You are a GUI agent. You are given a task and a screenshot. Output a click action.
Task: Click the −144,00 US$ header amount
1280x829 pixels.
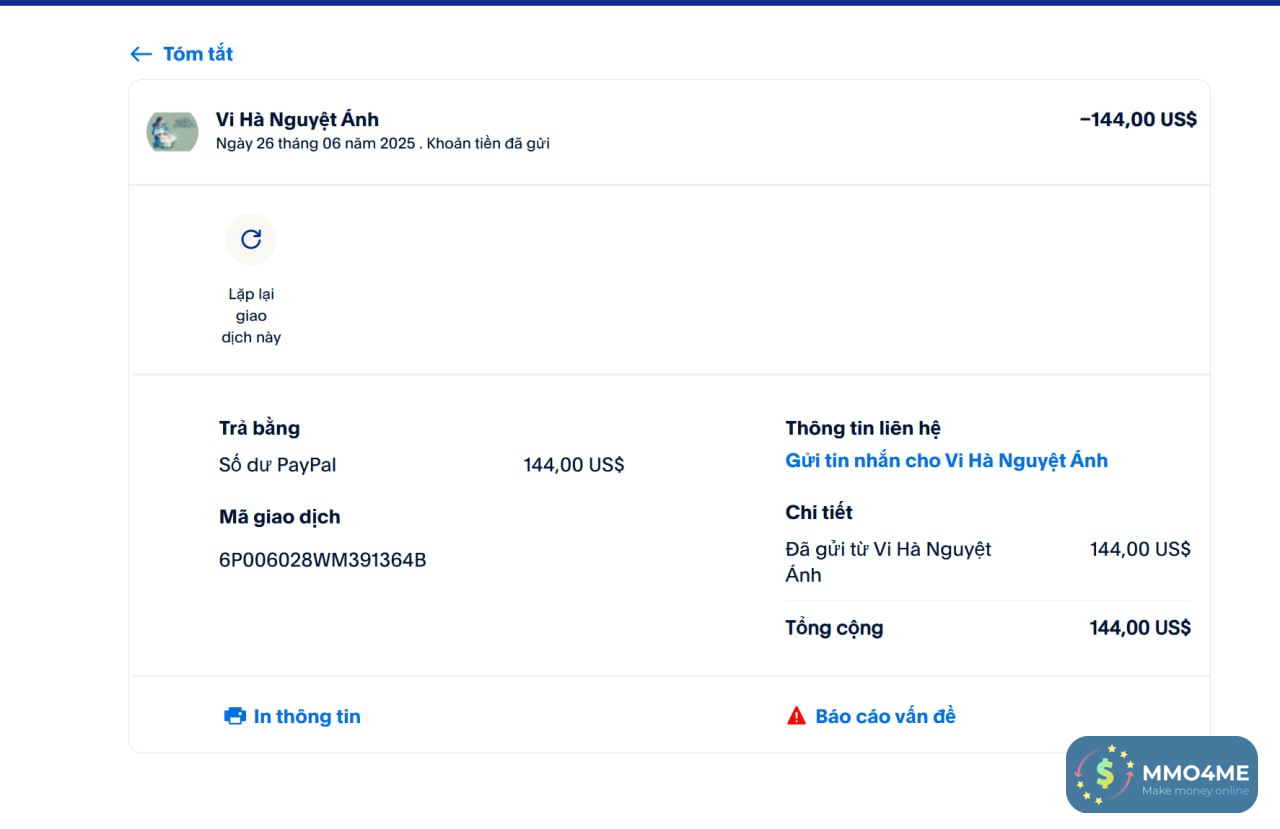tap(1138, 120)
